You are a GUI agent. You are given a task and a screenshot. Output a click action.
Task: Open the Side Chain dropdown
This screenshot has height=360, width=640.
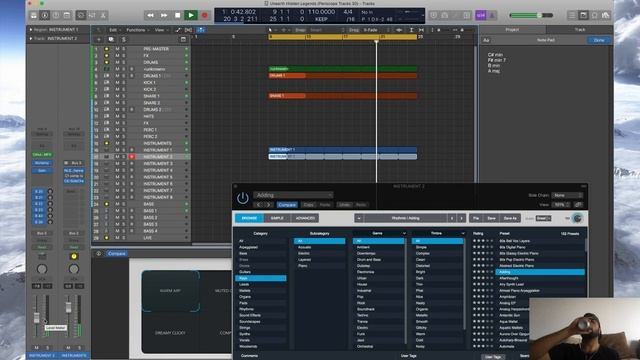click(x=567, y=196)
